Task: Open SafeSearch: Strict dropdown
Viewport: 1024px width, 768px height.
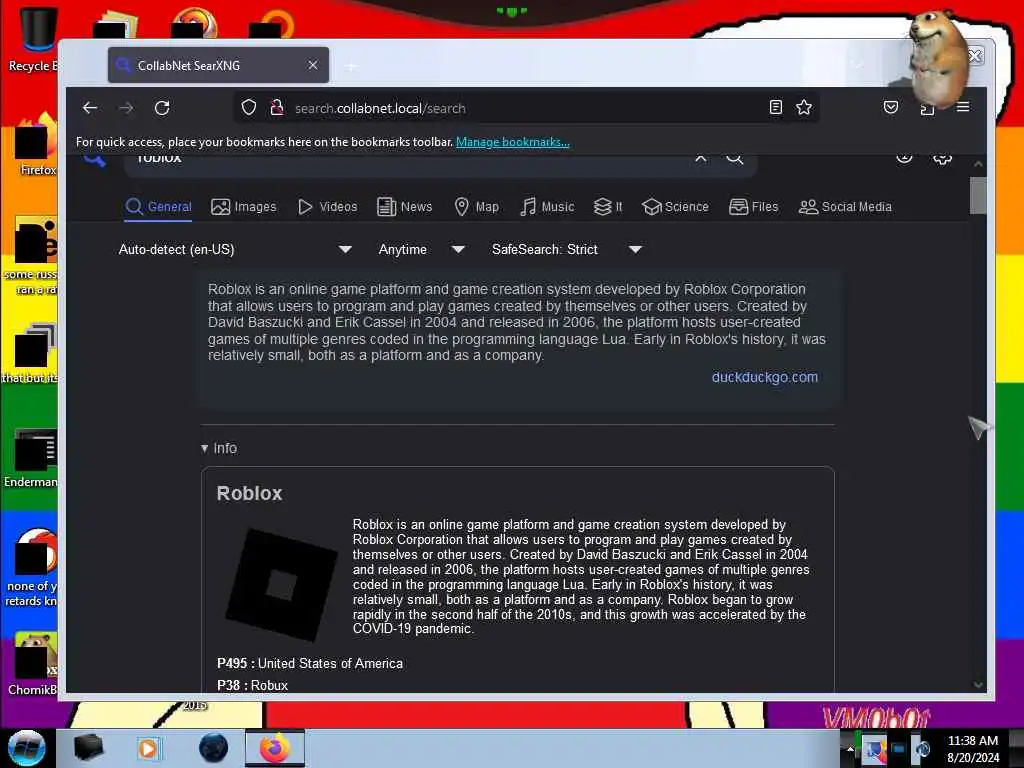Action: pos(567,249)
